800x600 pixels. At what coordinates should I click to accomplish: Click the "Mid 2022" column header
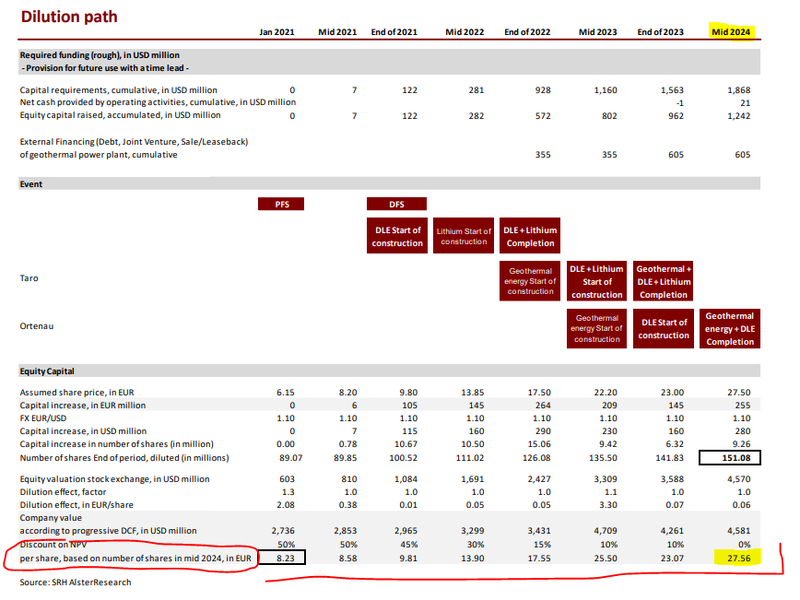[x=464, y=32]
